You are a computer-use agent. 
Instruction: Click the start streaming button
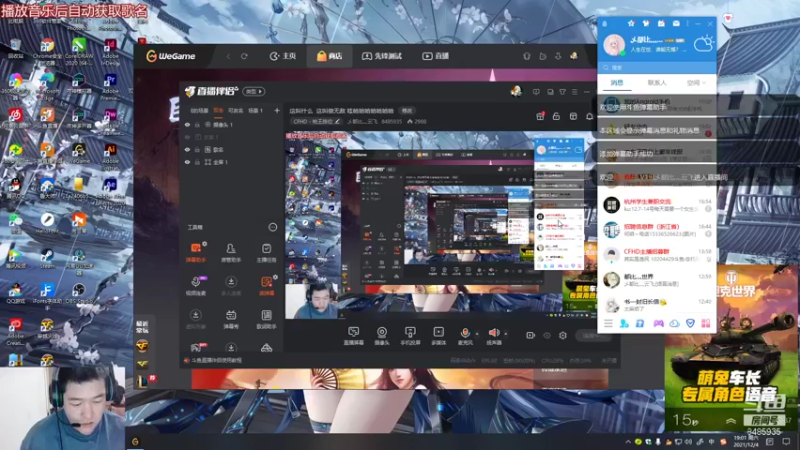593,335
